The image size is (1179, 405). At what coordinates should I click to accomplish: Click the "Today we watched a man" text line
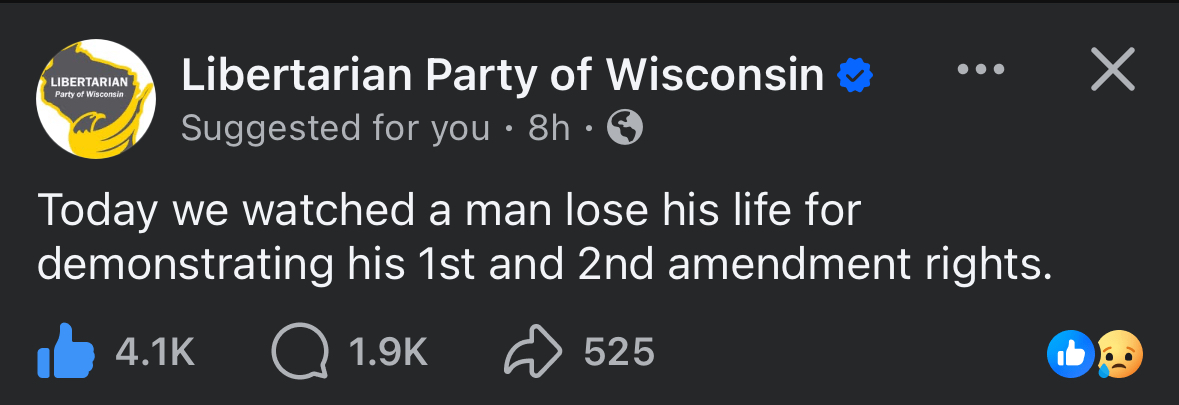[450, 210]
